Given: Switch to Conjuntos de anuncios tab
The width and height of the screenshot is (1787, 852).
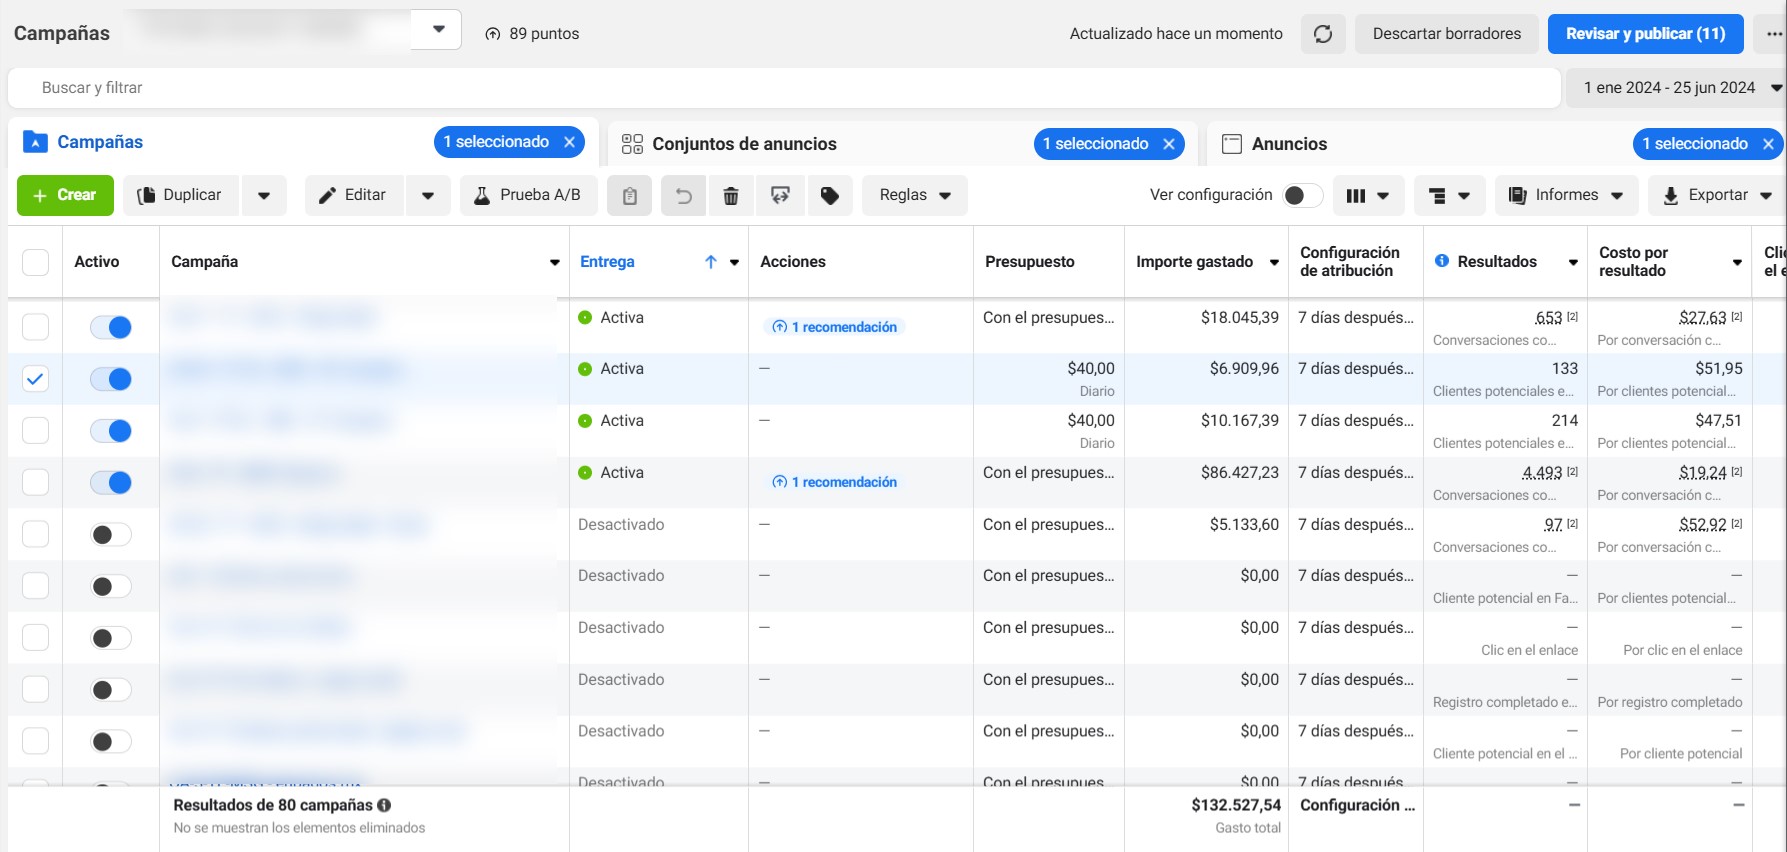Looking at the screenshot, I should (x=744, y=144).
